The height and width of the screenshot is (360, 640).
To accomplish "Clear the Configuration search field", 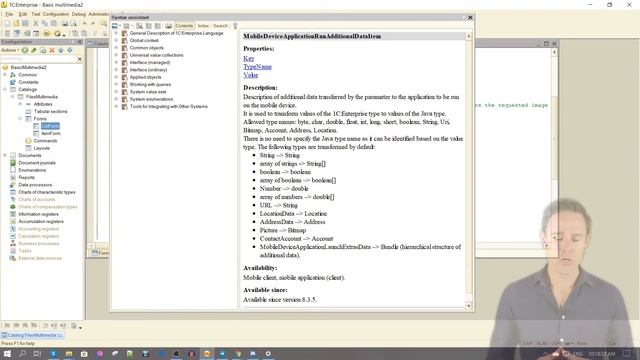I will click(80, 59).
